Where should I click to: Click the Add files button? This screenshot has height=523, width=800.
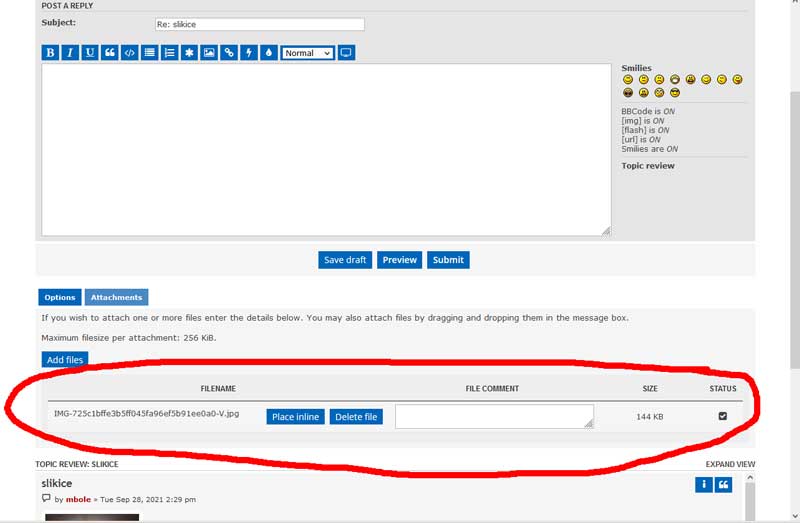pyautogui.click(x=65, y=359)
